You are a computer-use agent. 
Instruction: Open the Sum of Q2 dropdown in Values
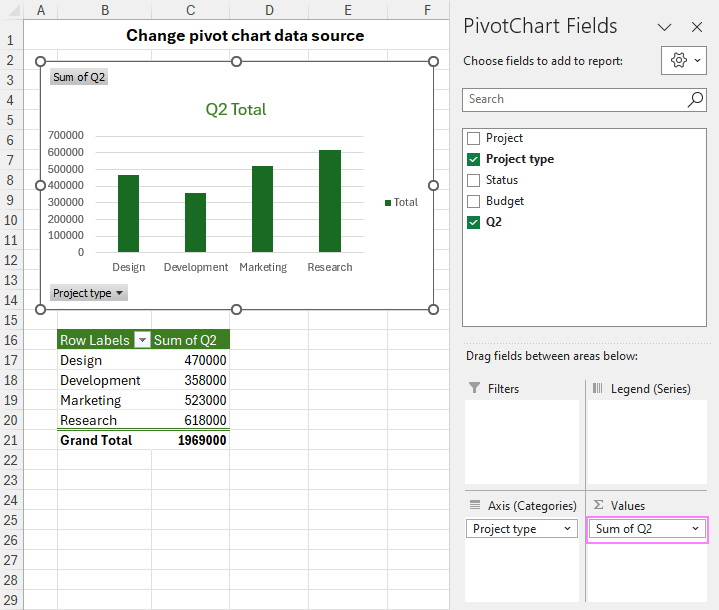(695, 528)
